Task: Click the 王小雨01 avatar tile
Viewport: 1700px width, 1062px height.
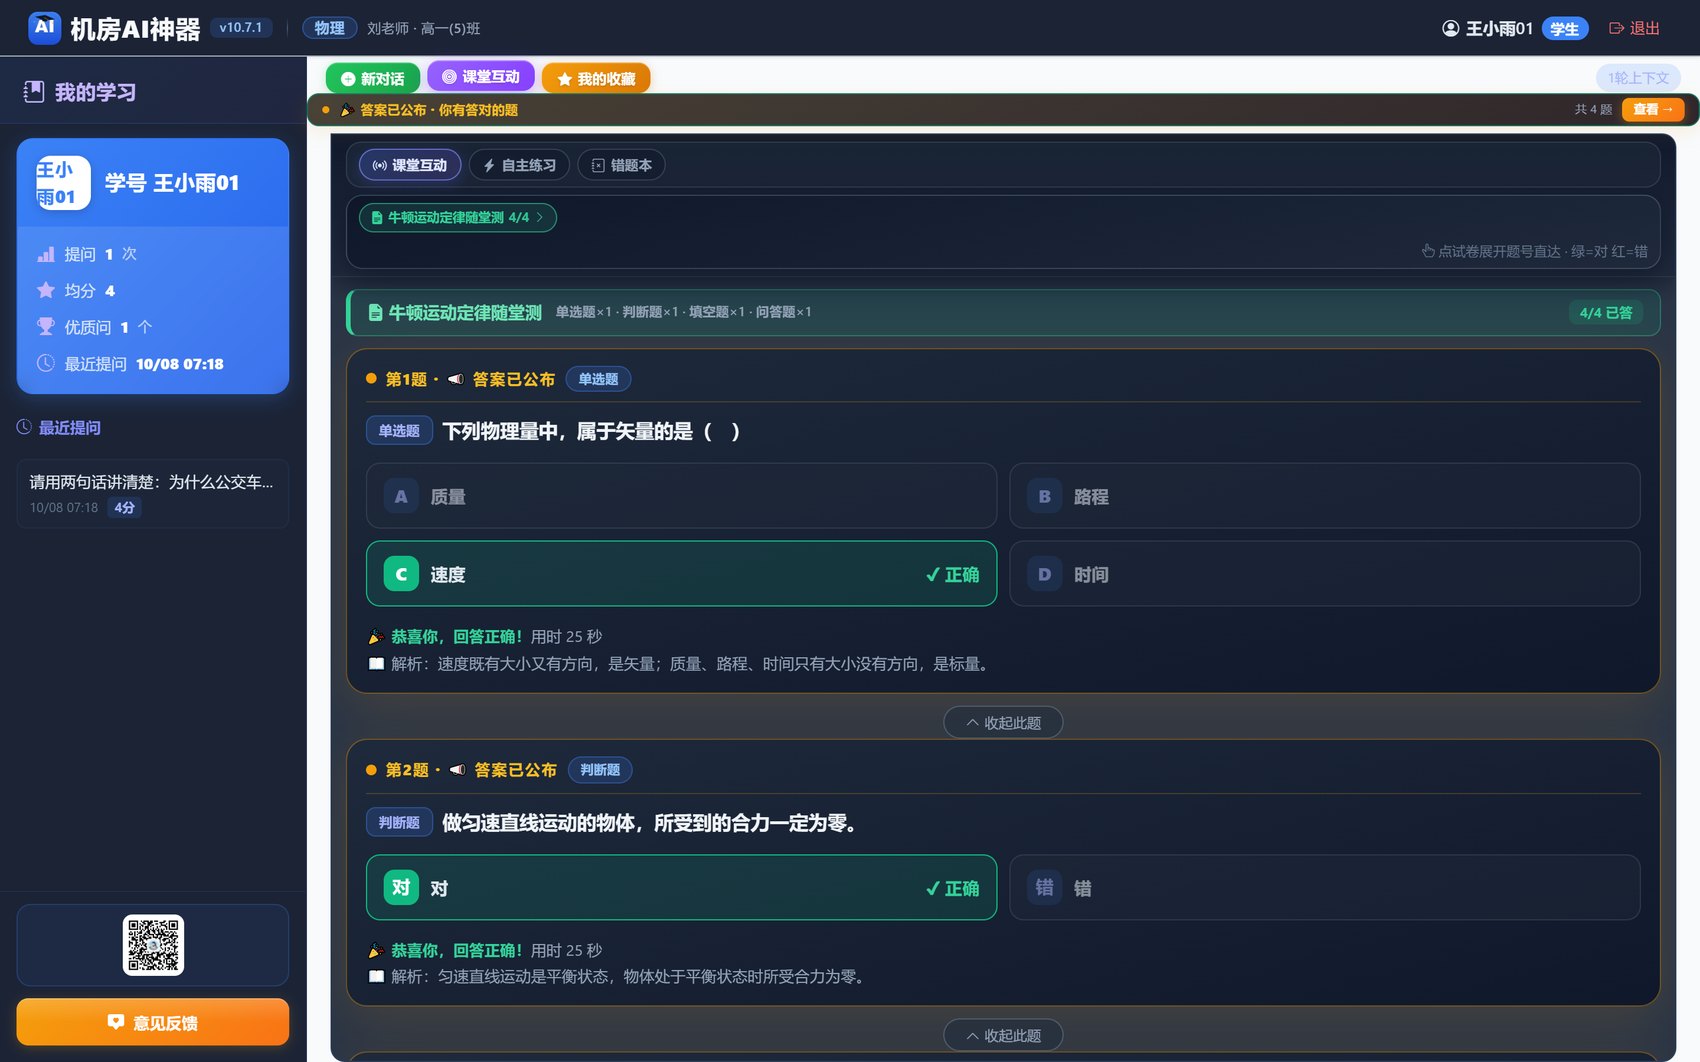Action: (63, 183)
